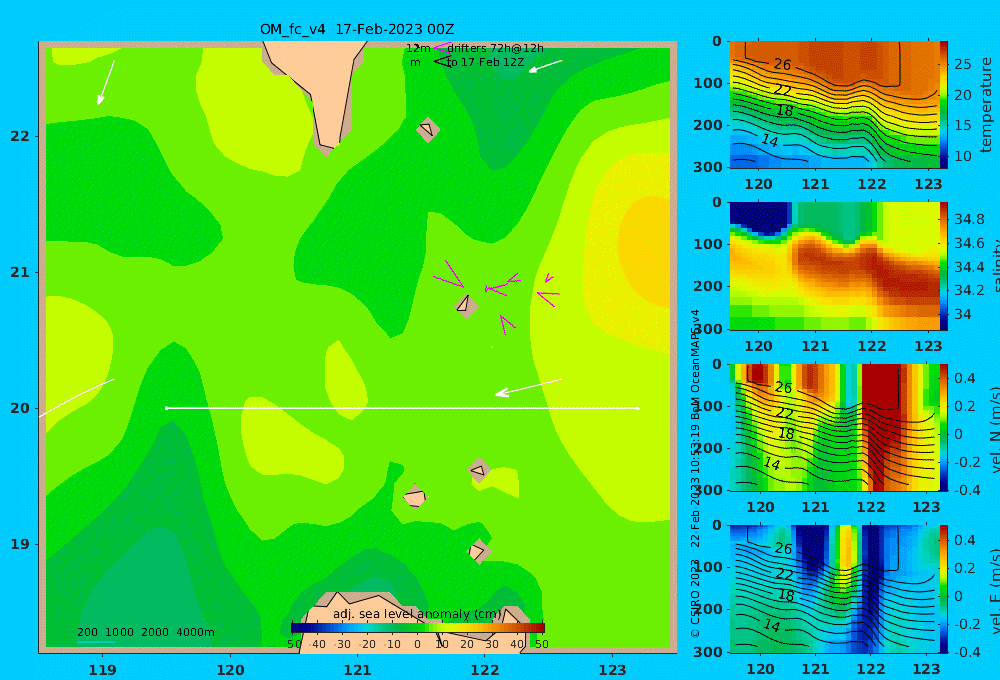
Task: Click the sea level anomaly colorbar
Action: click(x=418, y=628)
